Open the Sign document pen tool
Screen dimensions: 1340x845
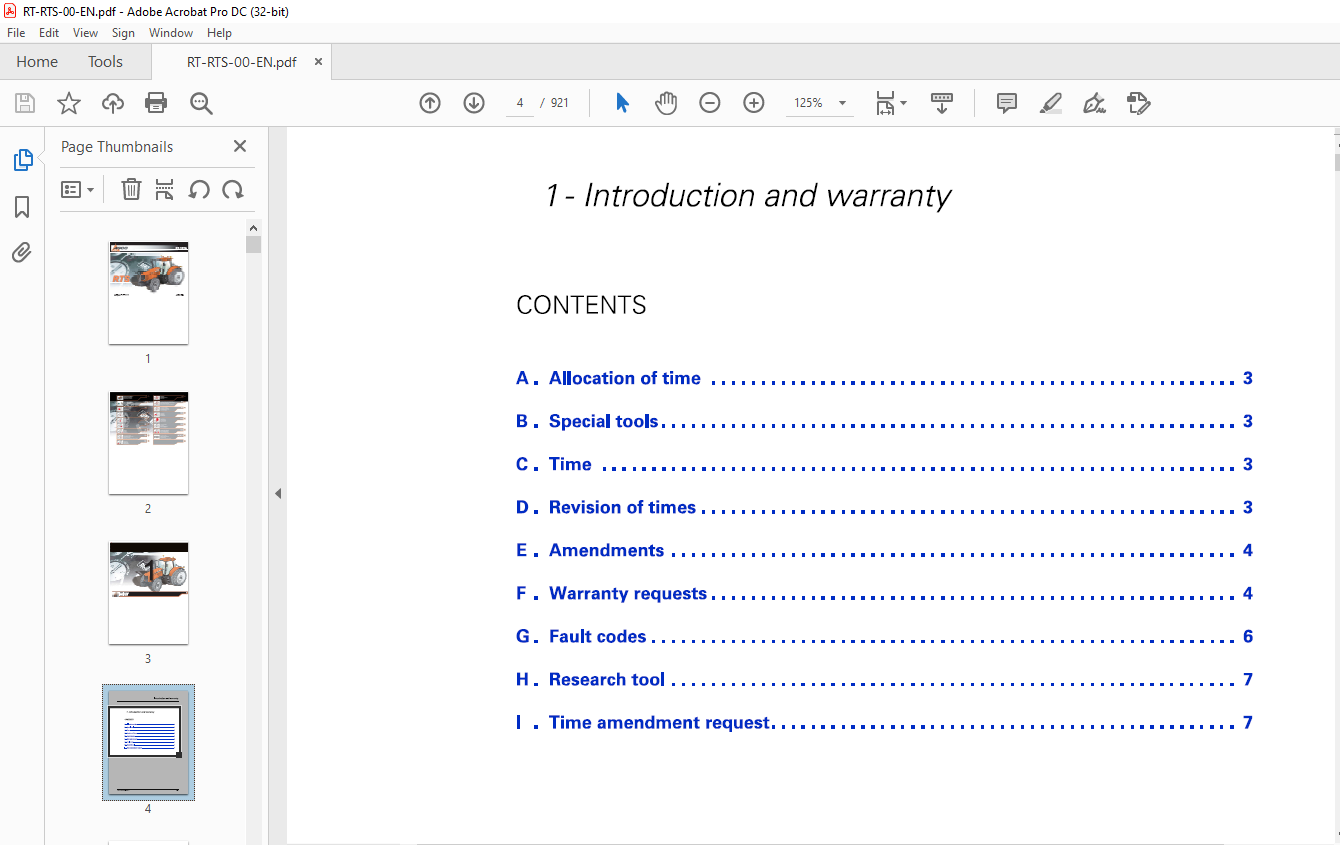pos(1094,103)
